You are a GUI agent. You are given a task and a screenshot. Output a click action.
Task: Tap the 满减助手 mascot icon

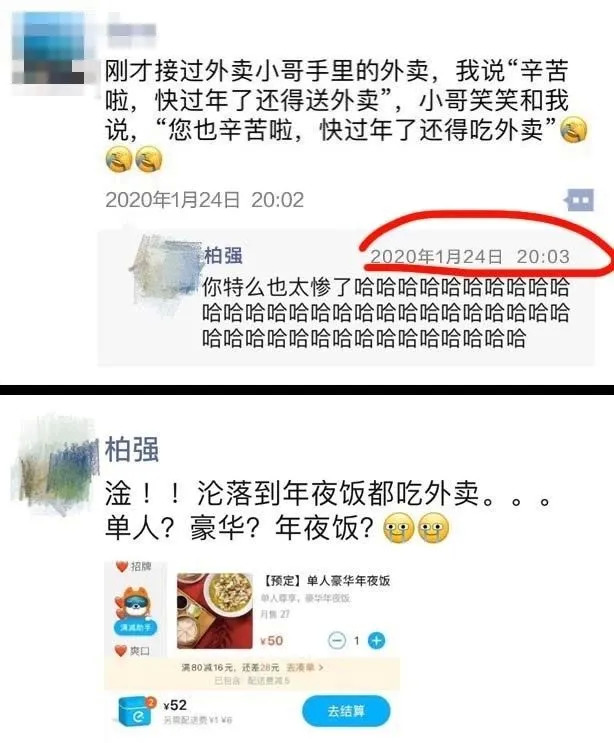pyautogui.click(x=135, y=611)
